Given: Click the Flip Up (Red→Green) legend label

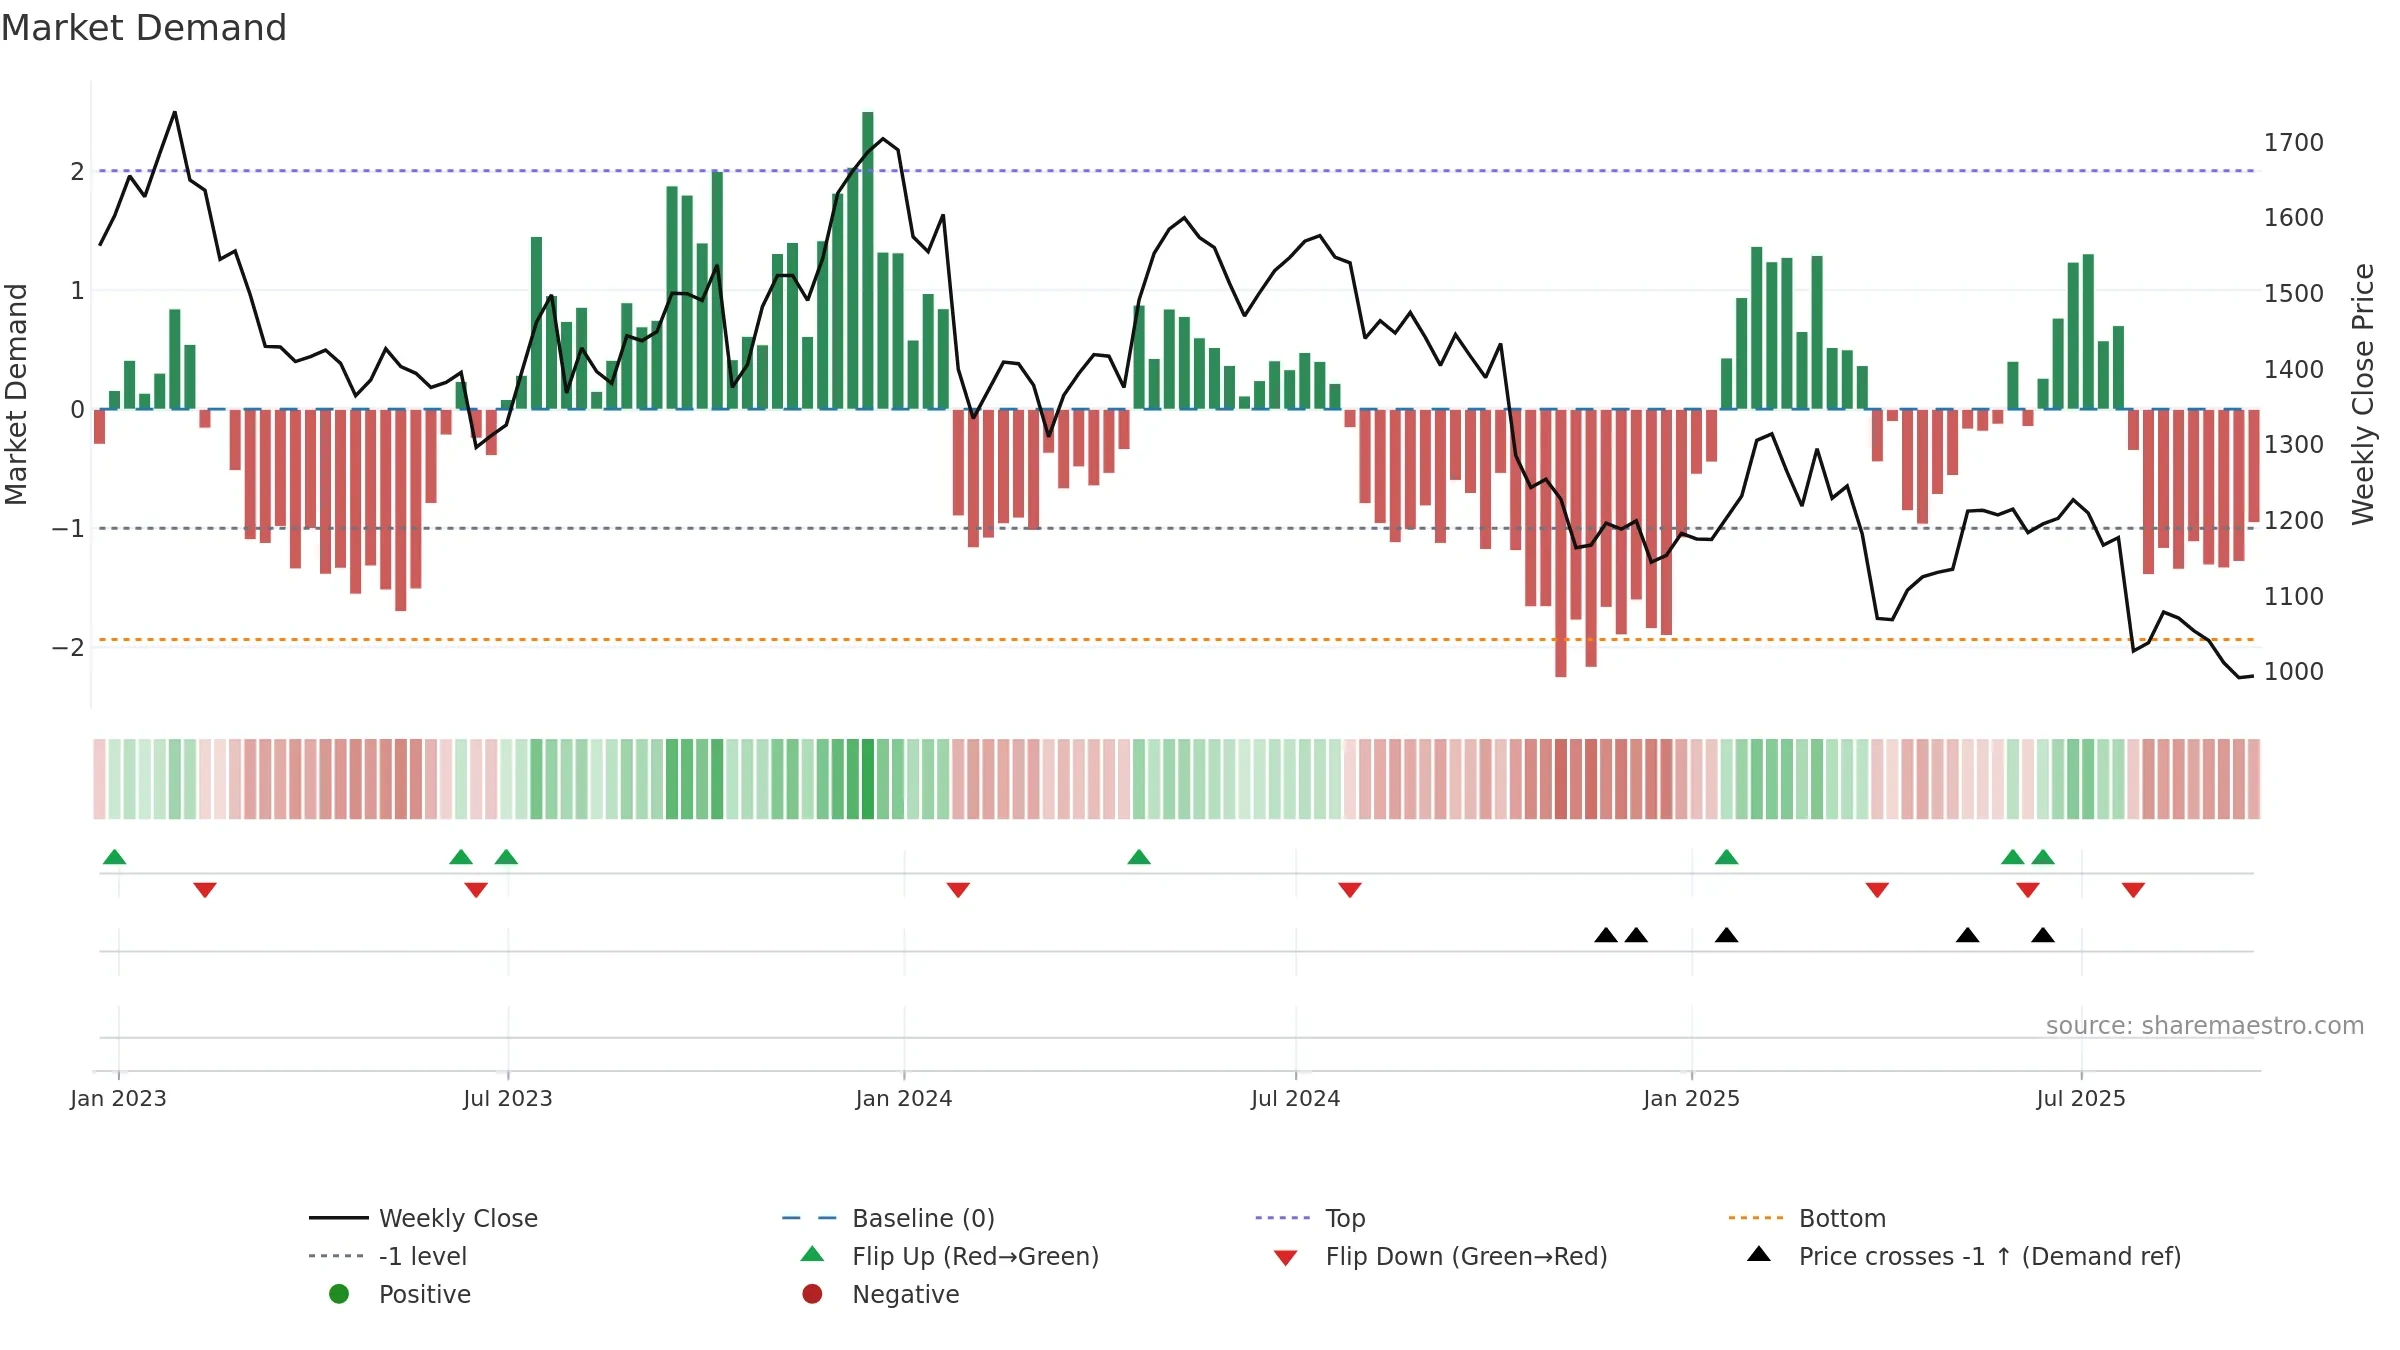Looking at the screenshot, I should [975, 1256].
